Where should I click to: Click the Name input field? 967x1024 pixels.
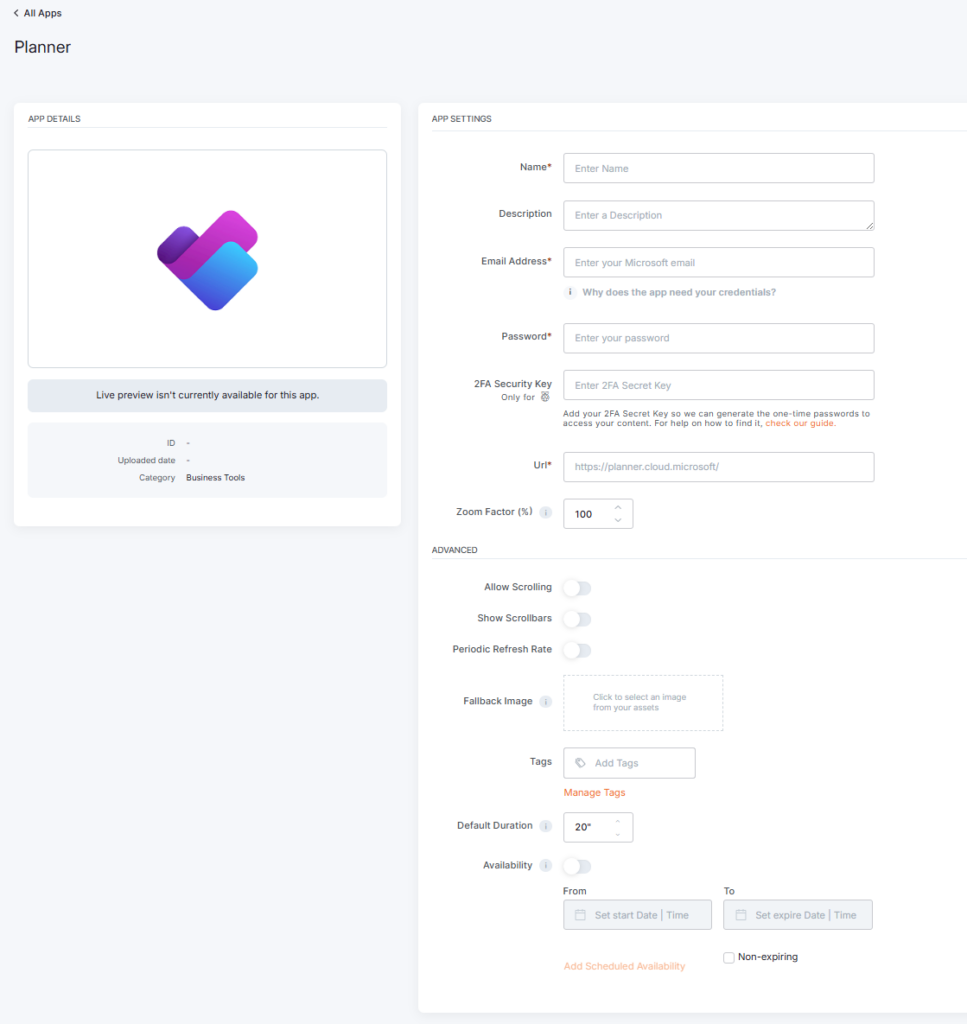[x=718, y=168]
